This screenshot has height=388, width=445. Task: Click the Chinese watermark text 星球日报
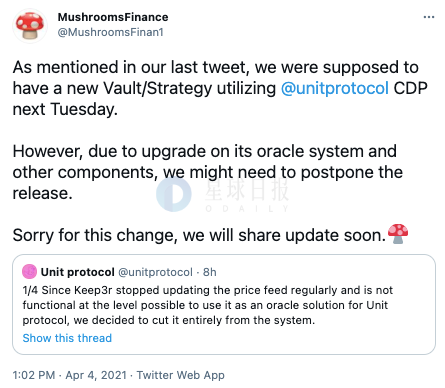pyautogui.click(x=246, y=190)
